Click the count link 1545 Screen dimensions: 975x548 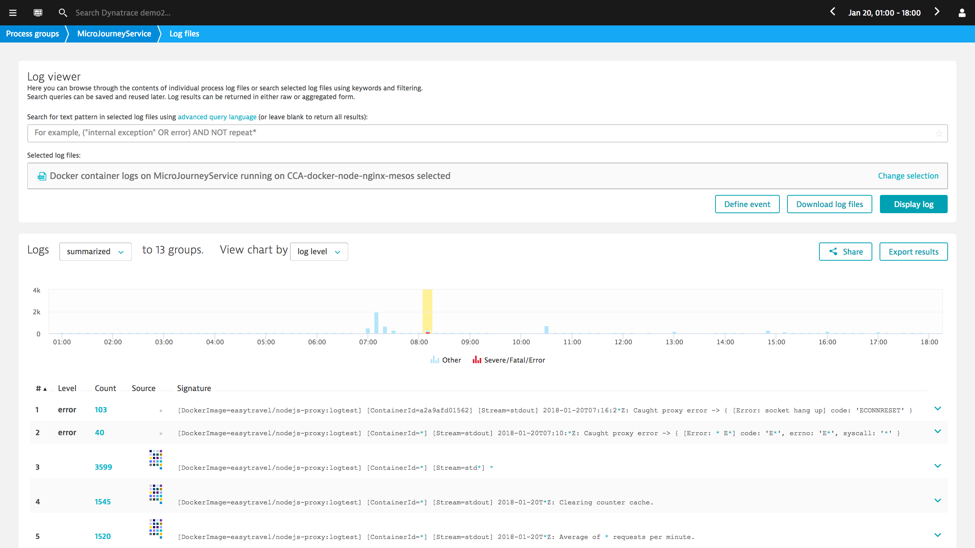[103, 502]
